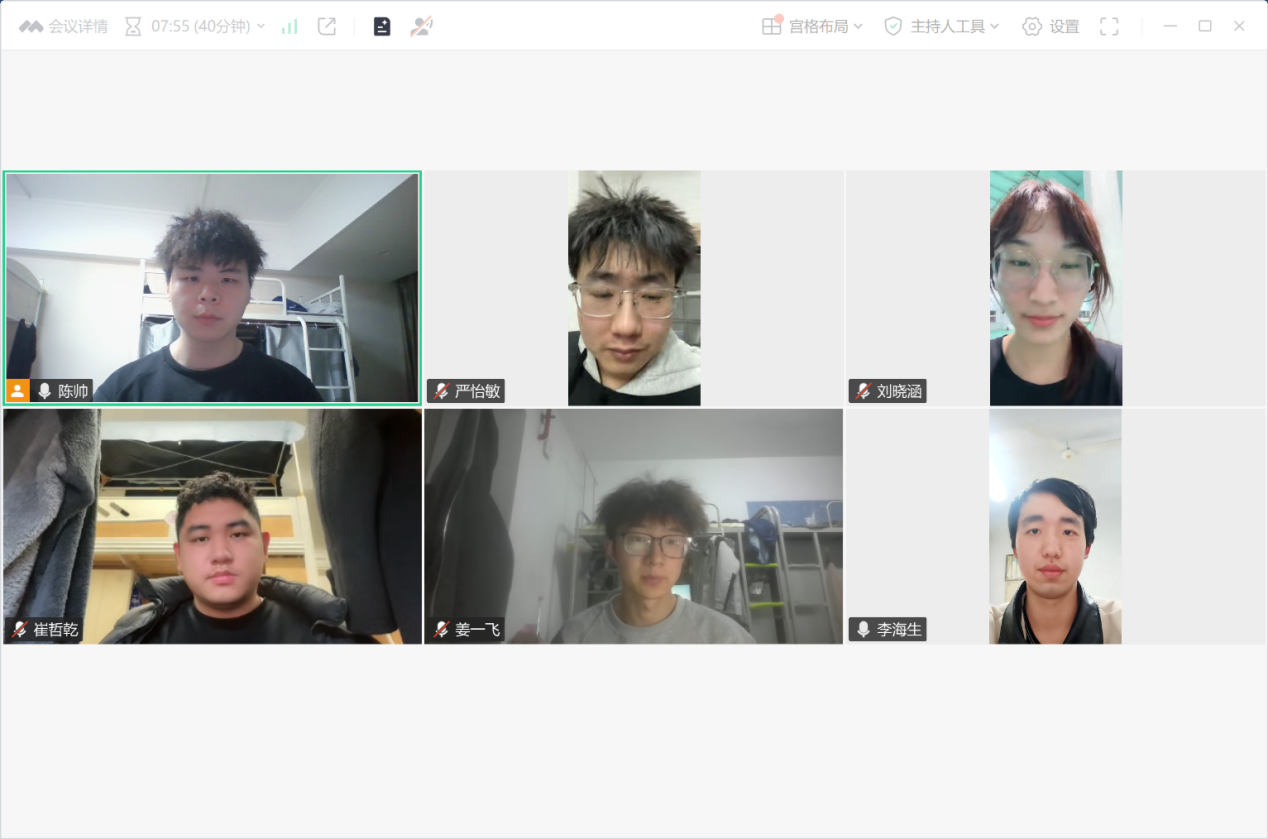This screenshot has height=839, width=1268.
Task: Open the 宫格布局 grid layout dropdown
Action: point(812,27)
